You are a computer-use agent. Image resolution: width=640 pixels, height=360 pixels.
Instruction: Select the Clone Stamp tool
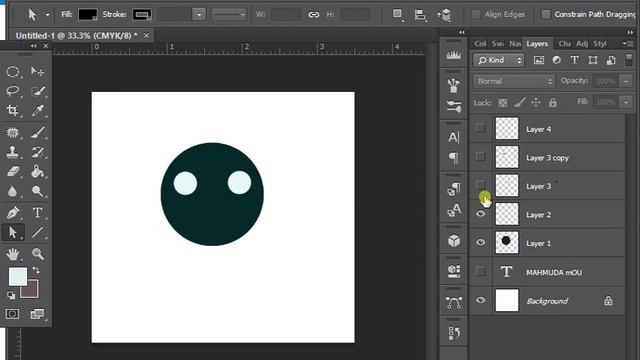pyautogui.click(x=13, y=152)
